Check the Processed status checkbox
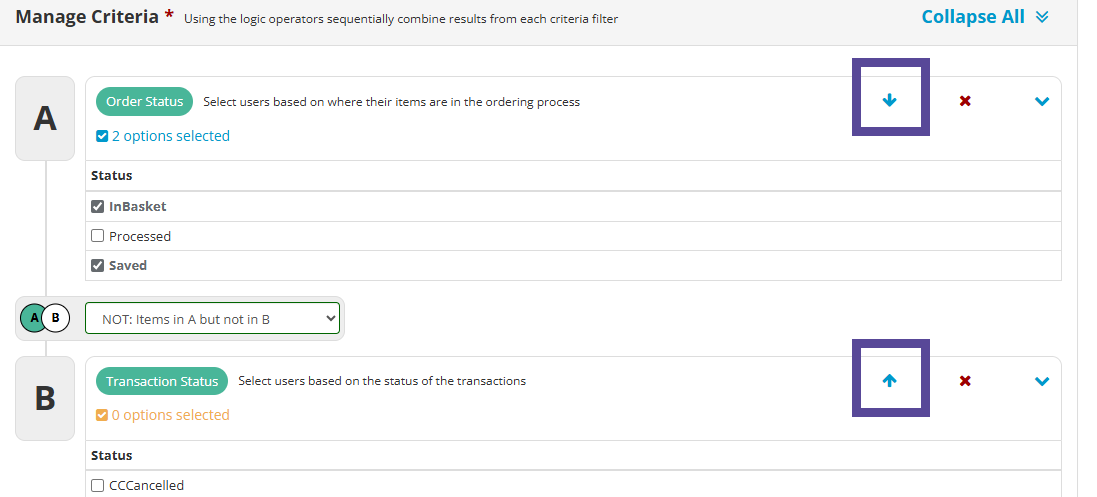Viewport: 1097px width, 497px height. click(x=98, y=236)
